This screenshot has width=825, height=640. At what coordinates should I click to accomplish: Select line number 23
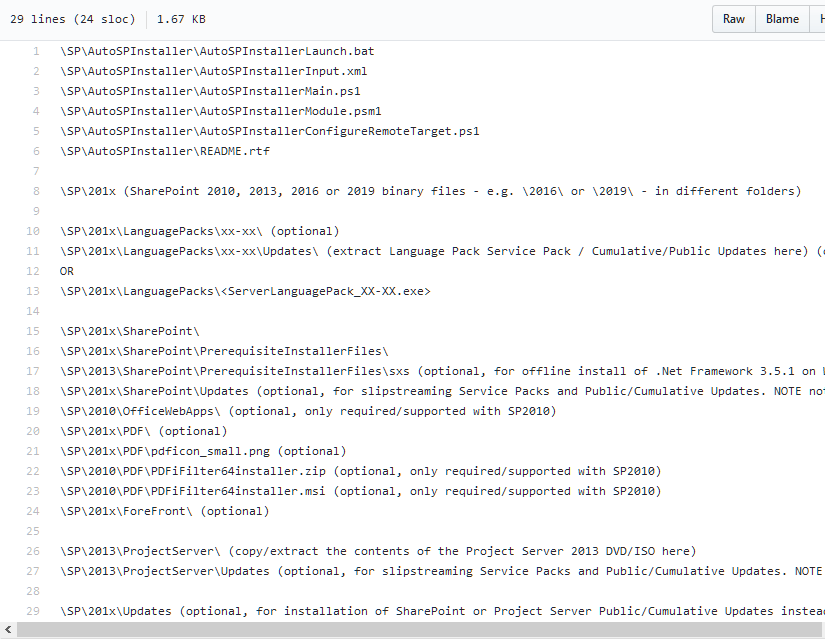[x=33, y=491]
